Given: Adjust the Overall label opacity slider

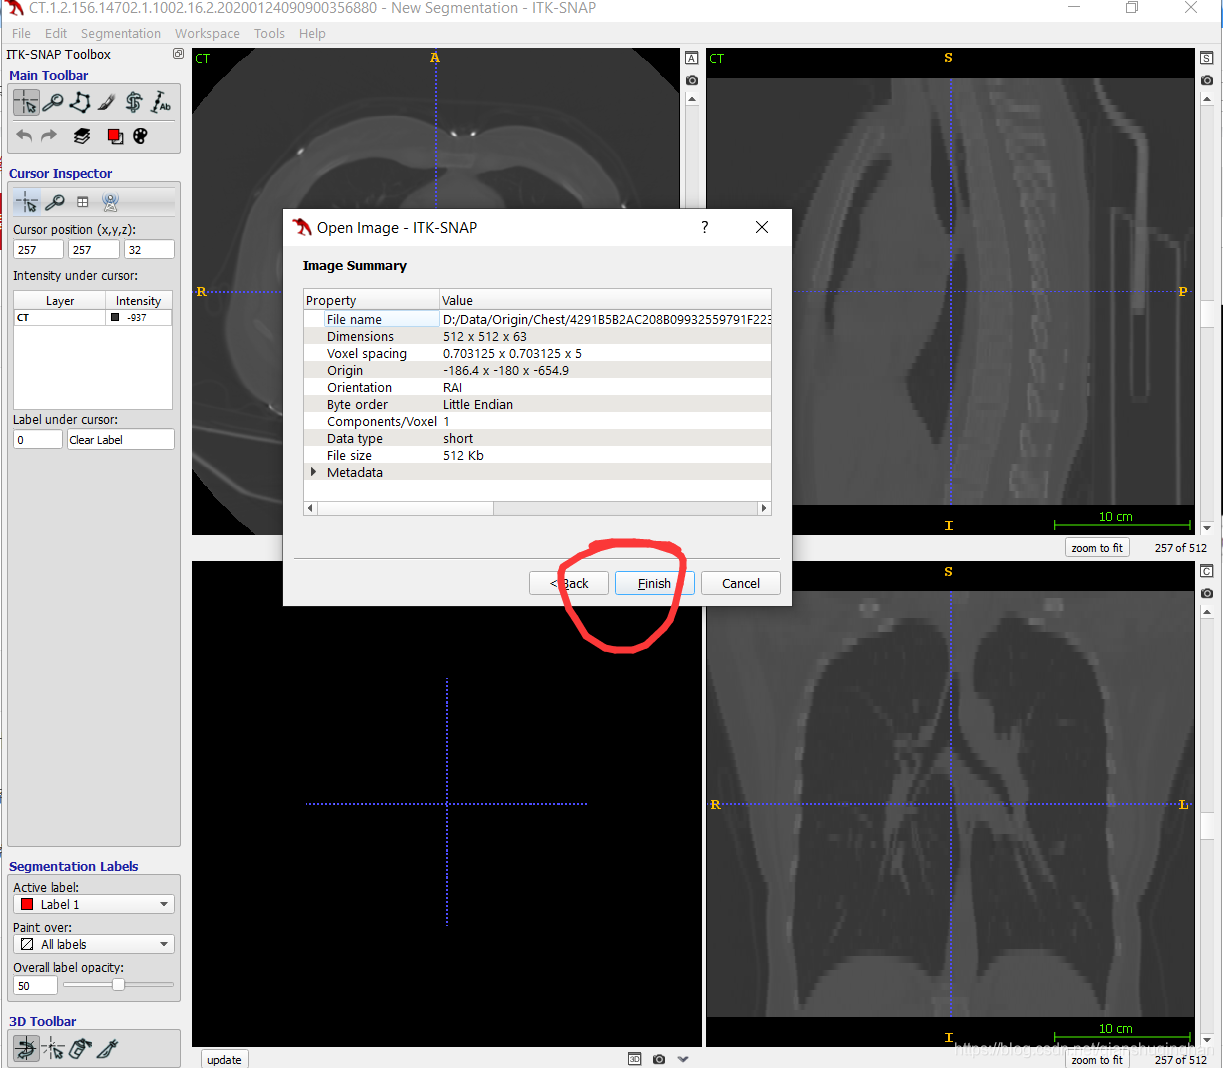Looking at the screenshot, I should coord(118,985).
